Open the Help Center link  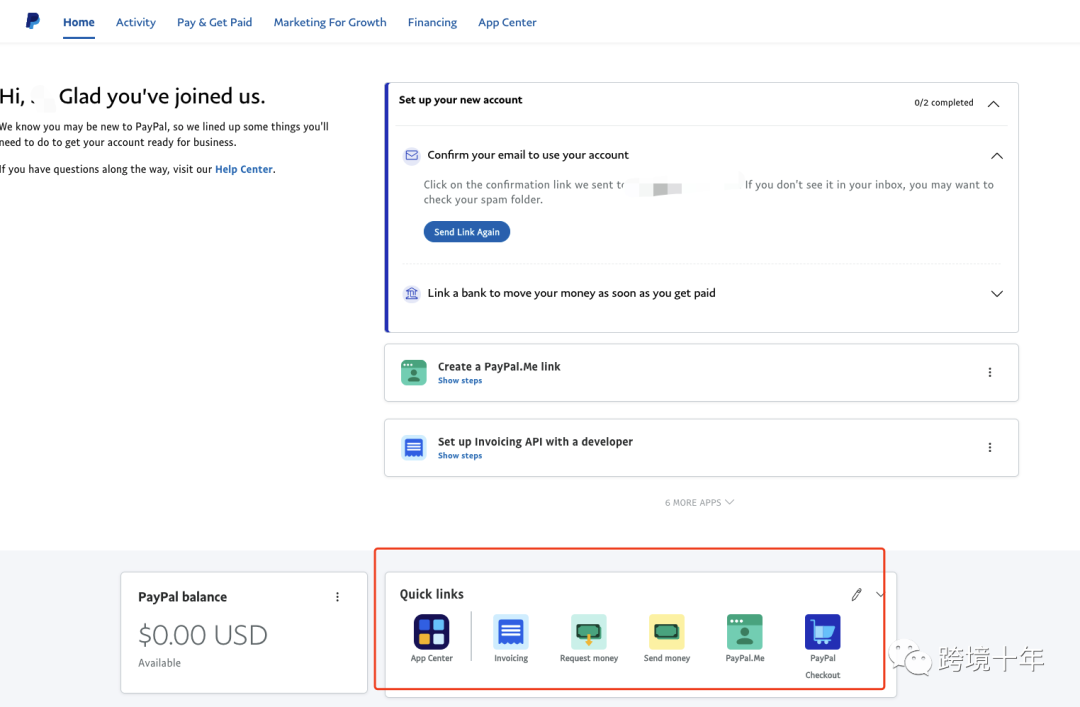(x=244, y=169)
